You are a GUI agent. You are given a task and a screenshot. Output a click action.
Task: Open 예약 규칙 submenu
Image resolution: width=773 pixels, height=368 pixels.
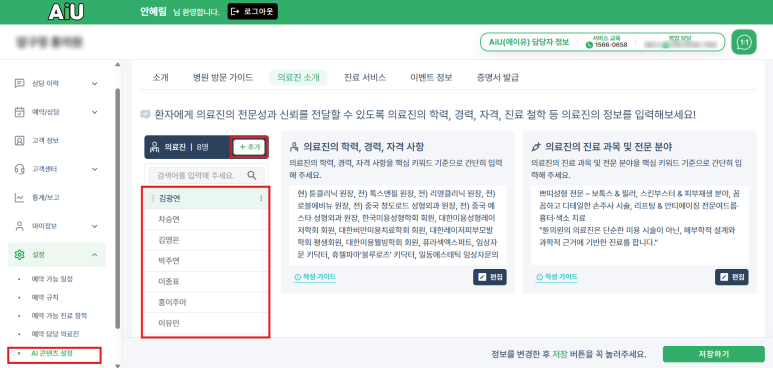[45, 297]
